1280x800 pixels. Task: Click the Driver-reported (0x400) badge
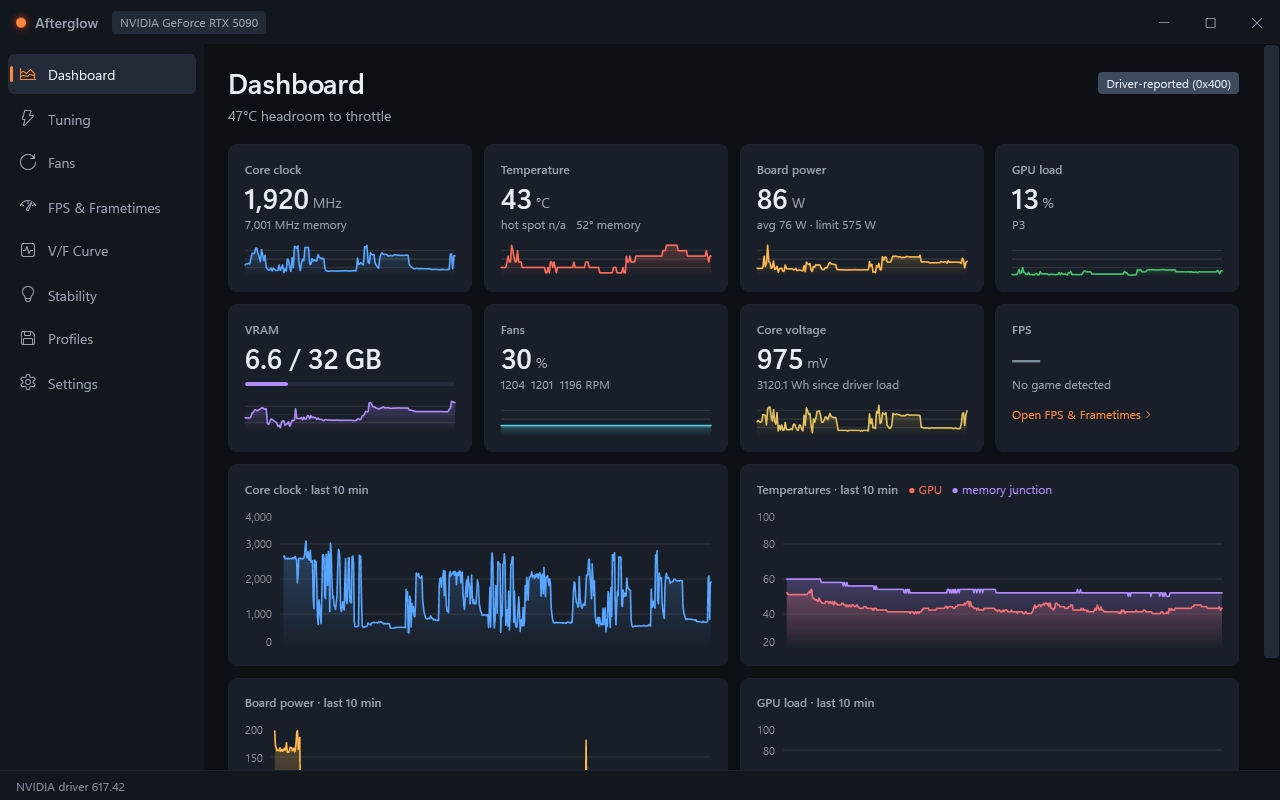pyautogui.click(x=1168, y=84)
